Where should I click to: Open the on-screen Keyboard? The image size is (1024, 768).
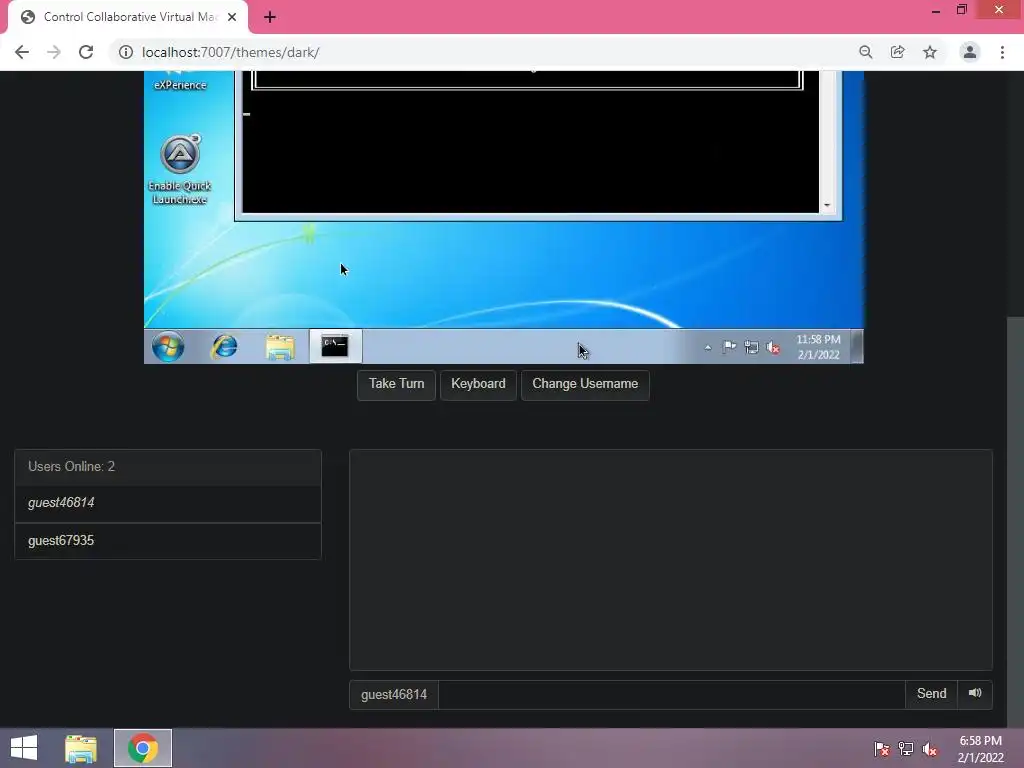478,384
